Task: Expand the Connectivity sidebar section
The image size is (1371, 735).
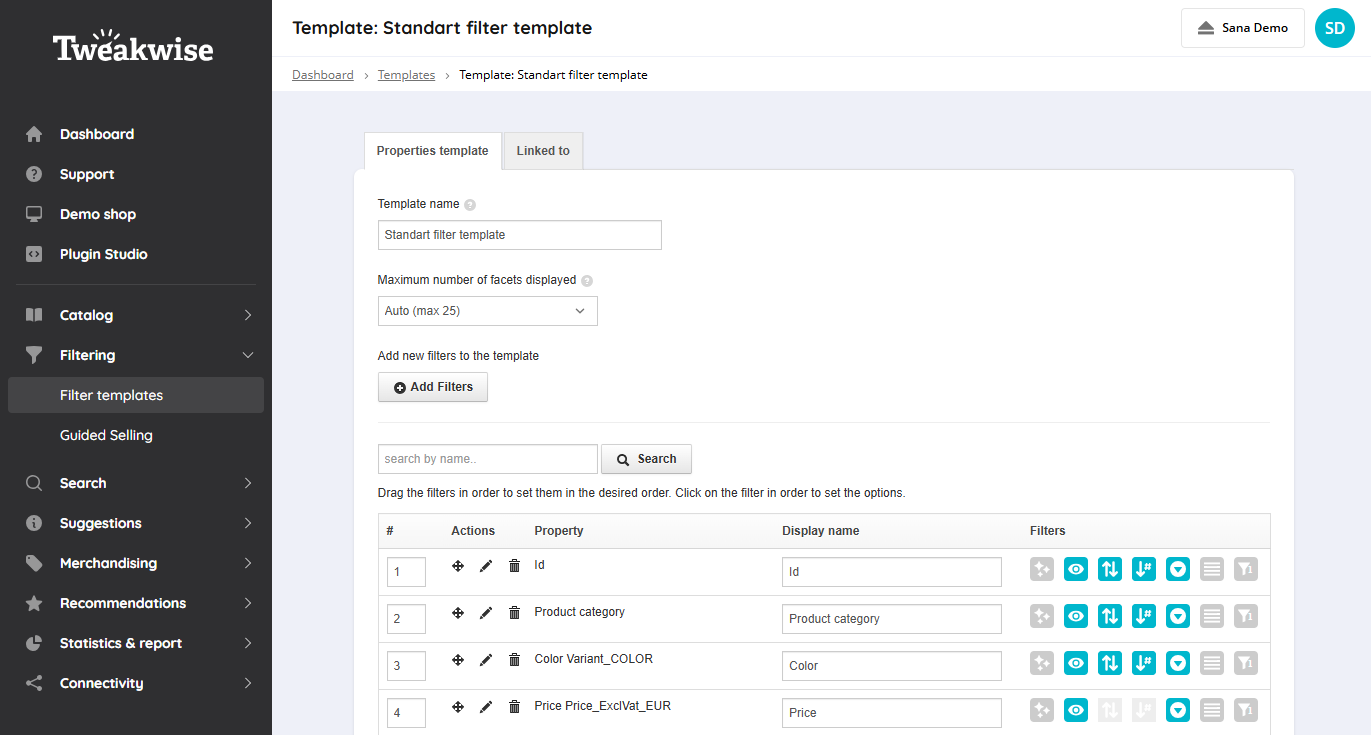Action: point(136,683)
